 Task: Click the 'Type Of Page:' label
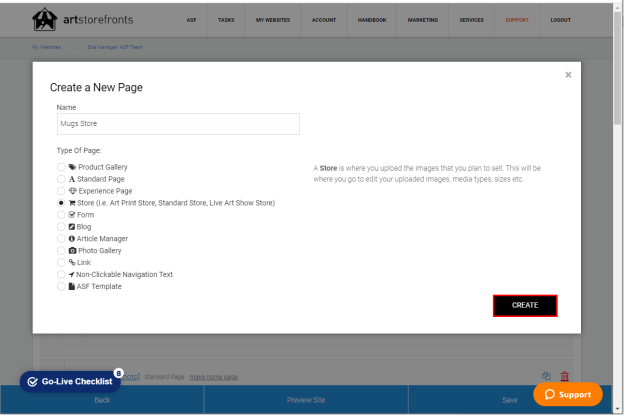click(79, 150)
